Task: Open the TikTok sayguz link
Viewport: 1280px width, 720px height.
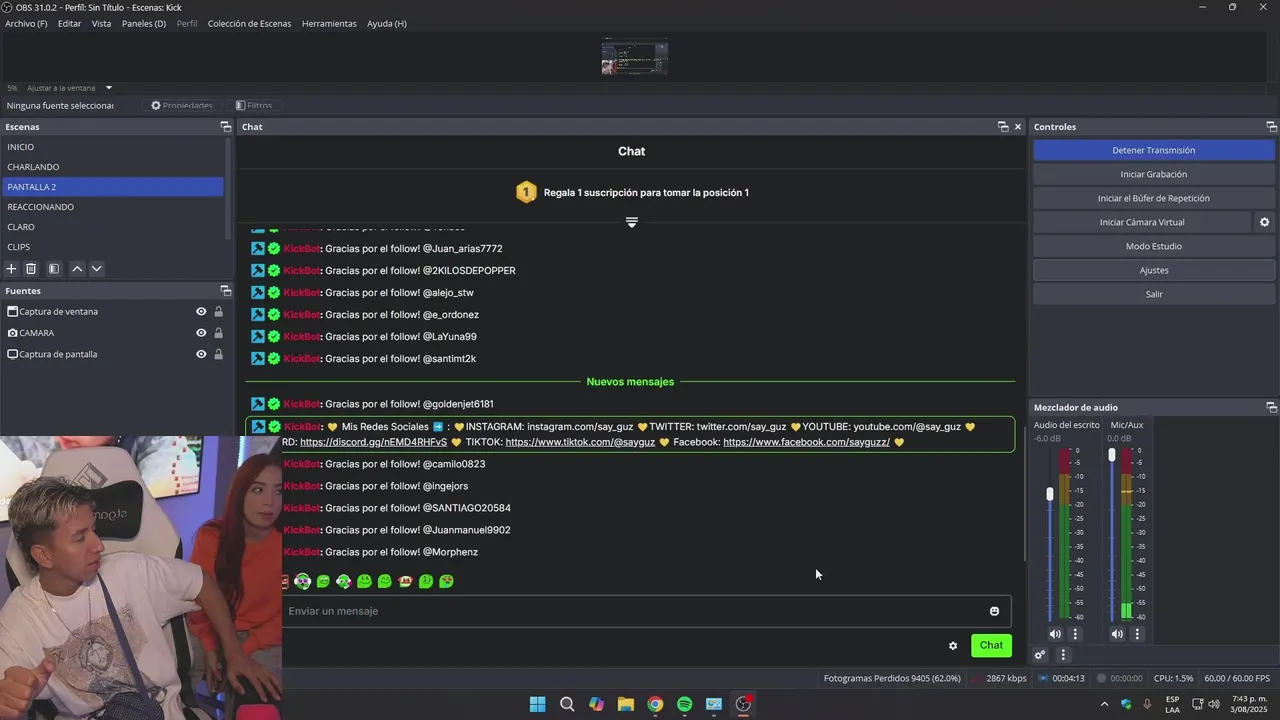Action: click(x=580, y=442)
